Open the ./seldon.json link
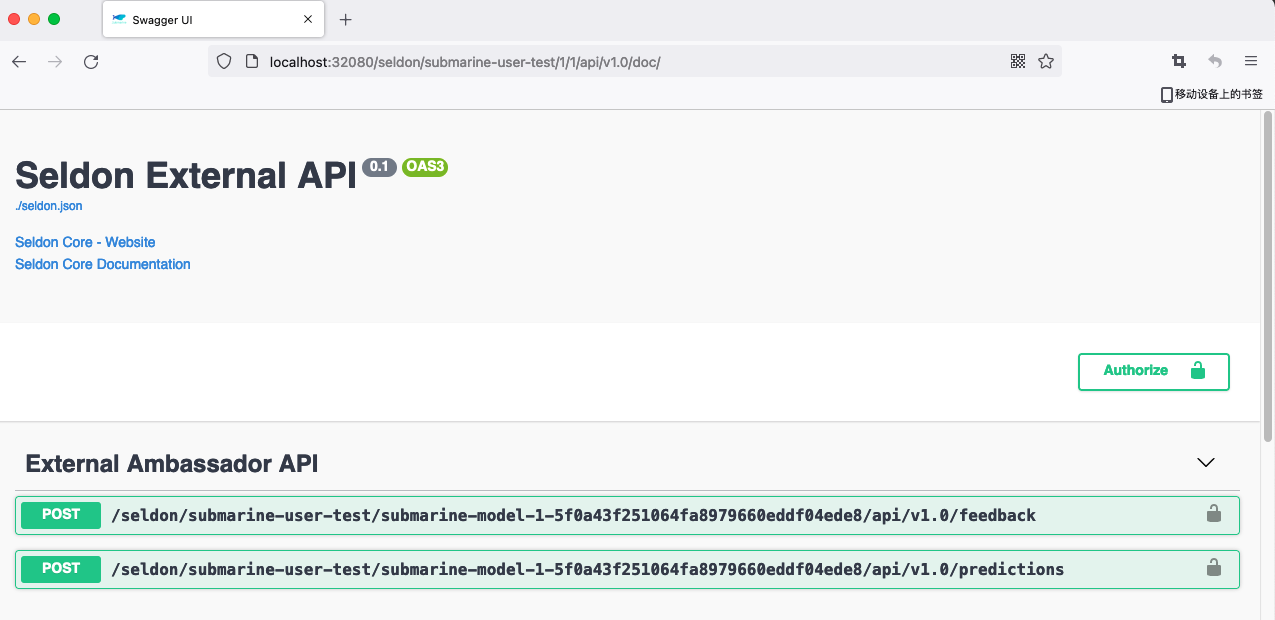 point(49,206)
